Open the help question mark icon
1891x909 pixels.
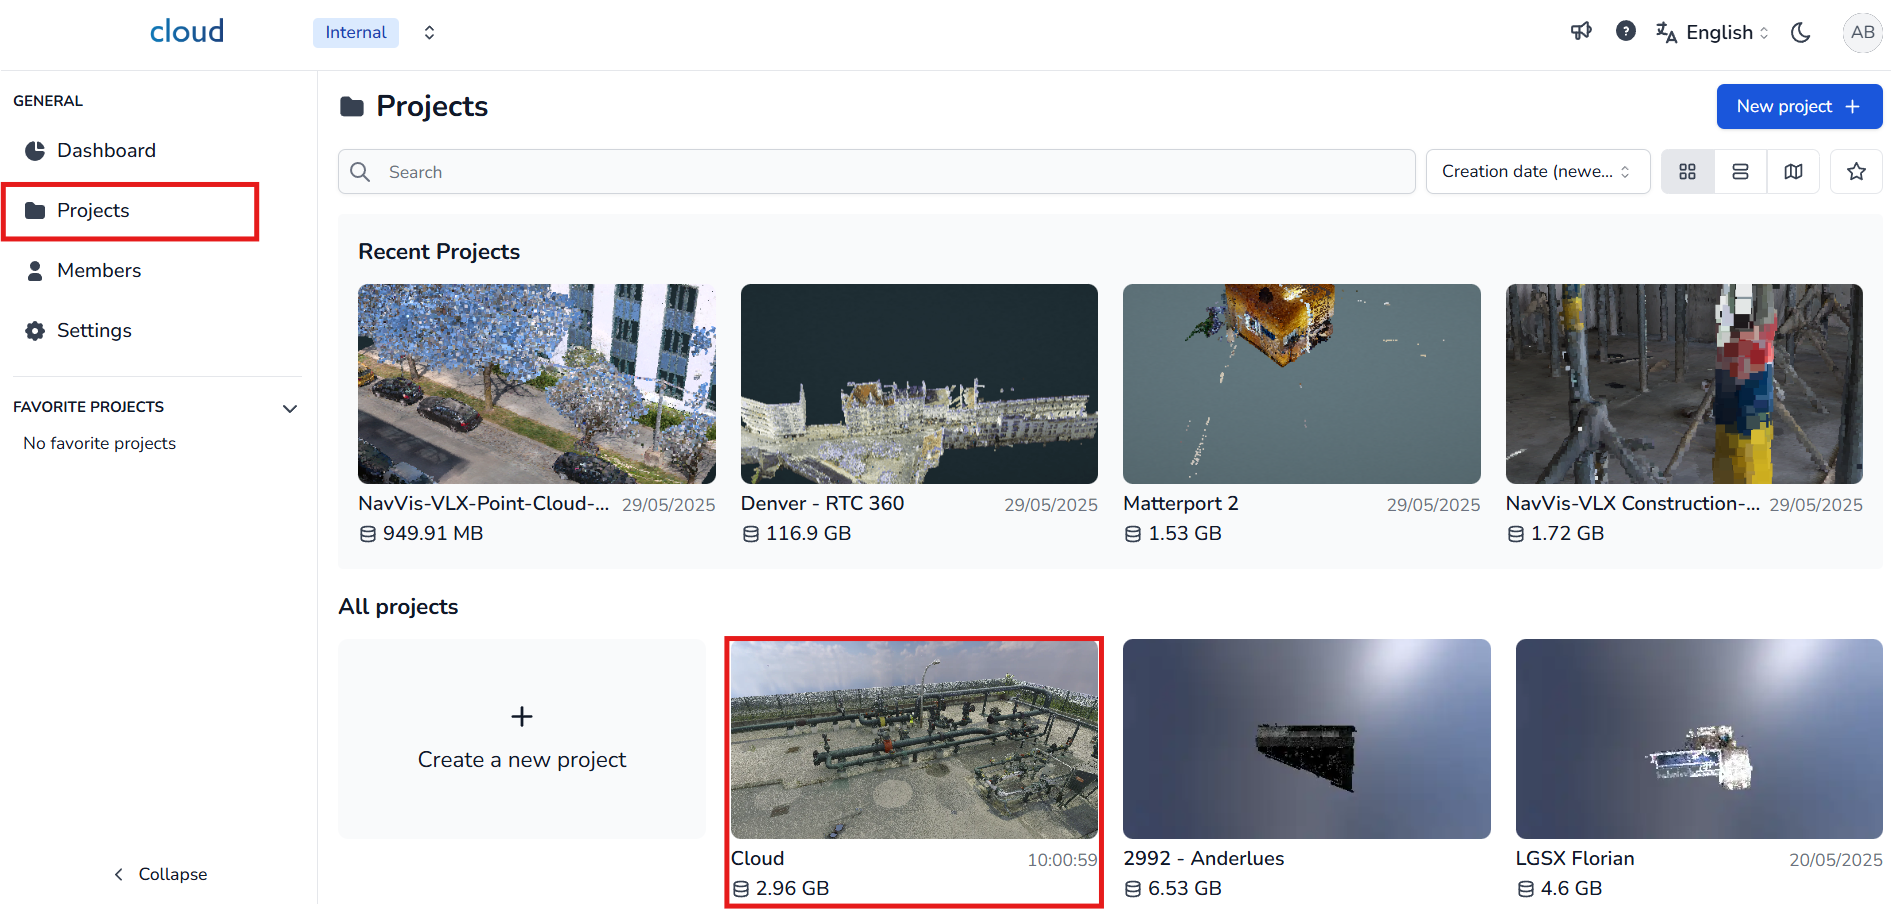click(1626, 32)
